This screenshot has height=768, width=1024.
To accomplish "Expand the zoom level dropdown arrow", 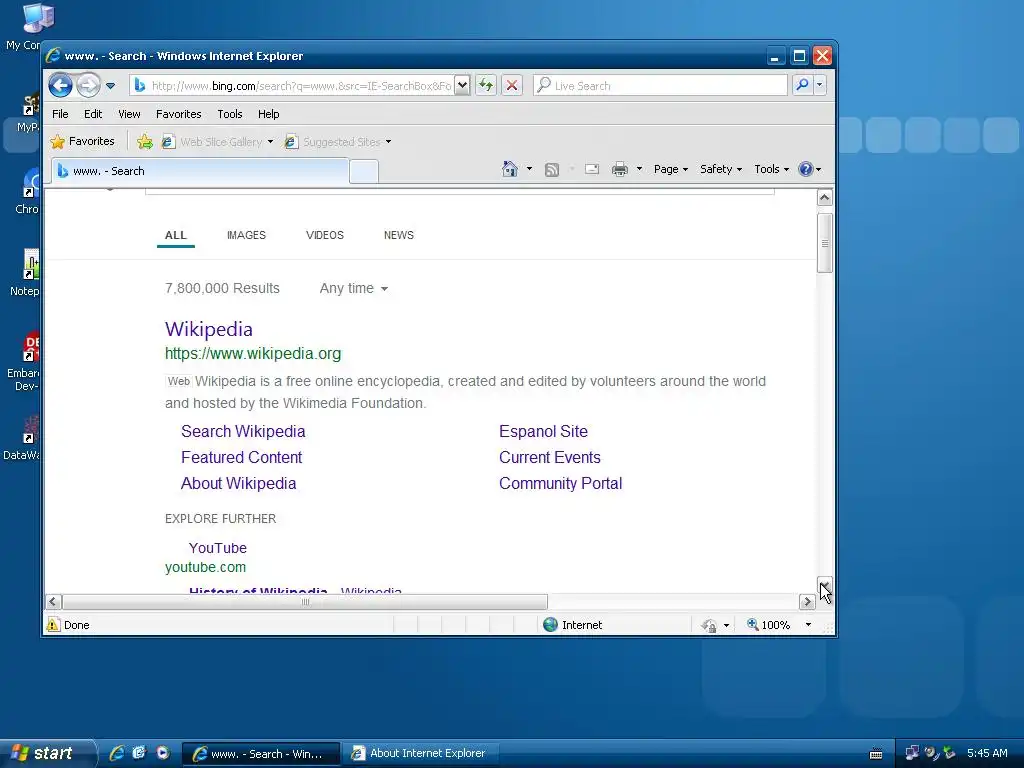I will click(x=808, y=625).
